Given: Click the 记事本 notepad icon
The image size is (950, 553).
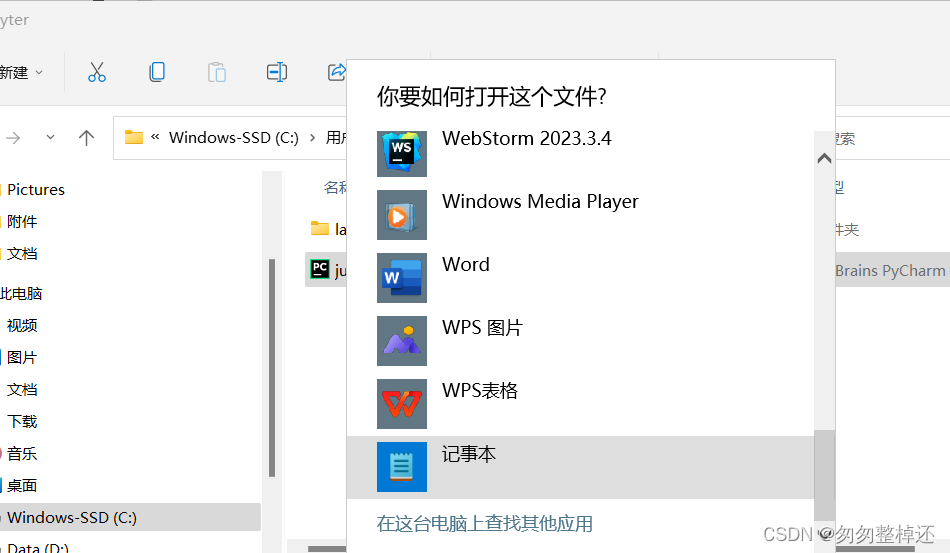Looking at the screenshot, I should [402, 467].
